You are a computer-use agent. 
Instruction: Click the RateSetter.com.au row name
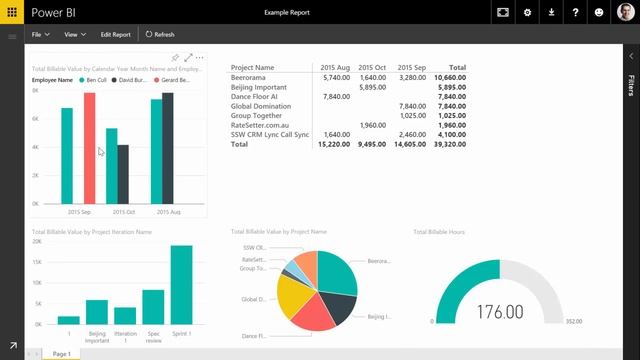point(260,125)
